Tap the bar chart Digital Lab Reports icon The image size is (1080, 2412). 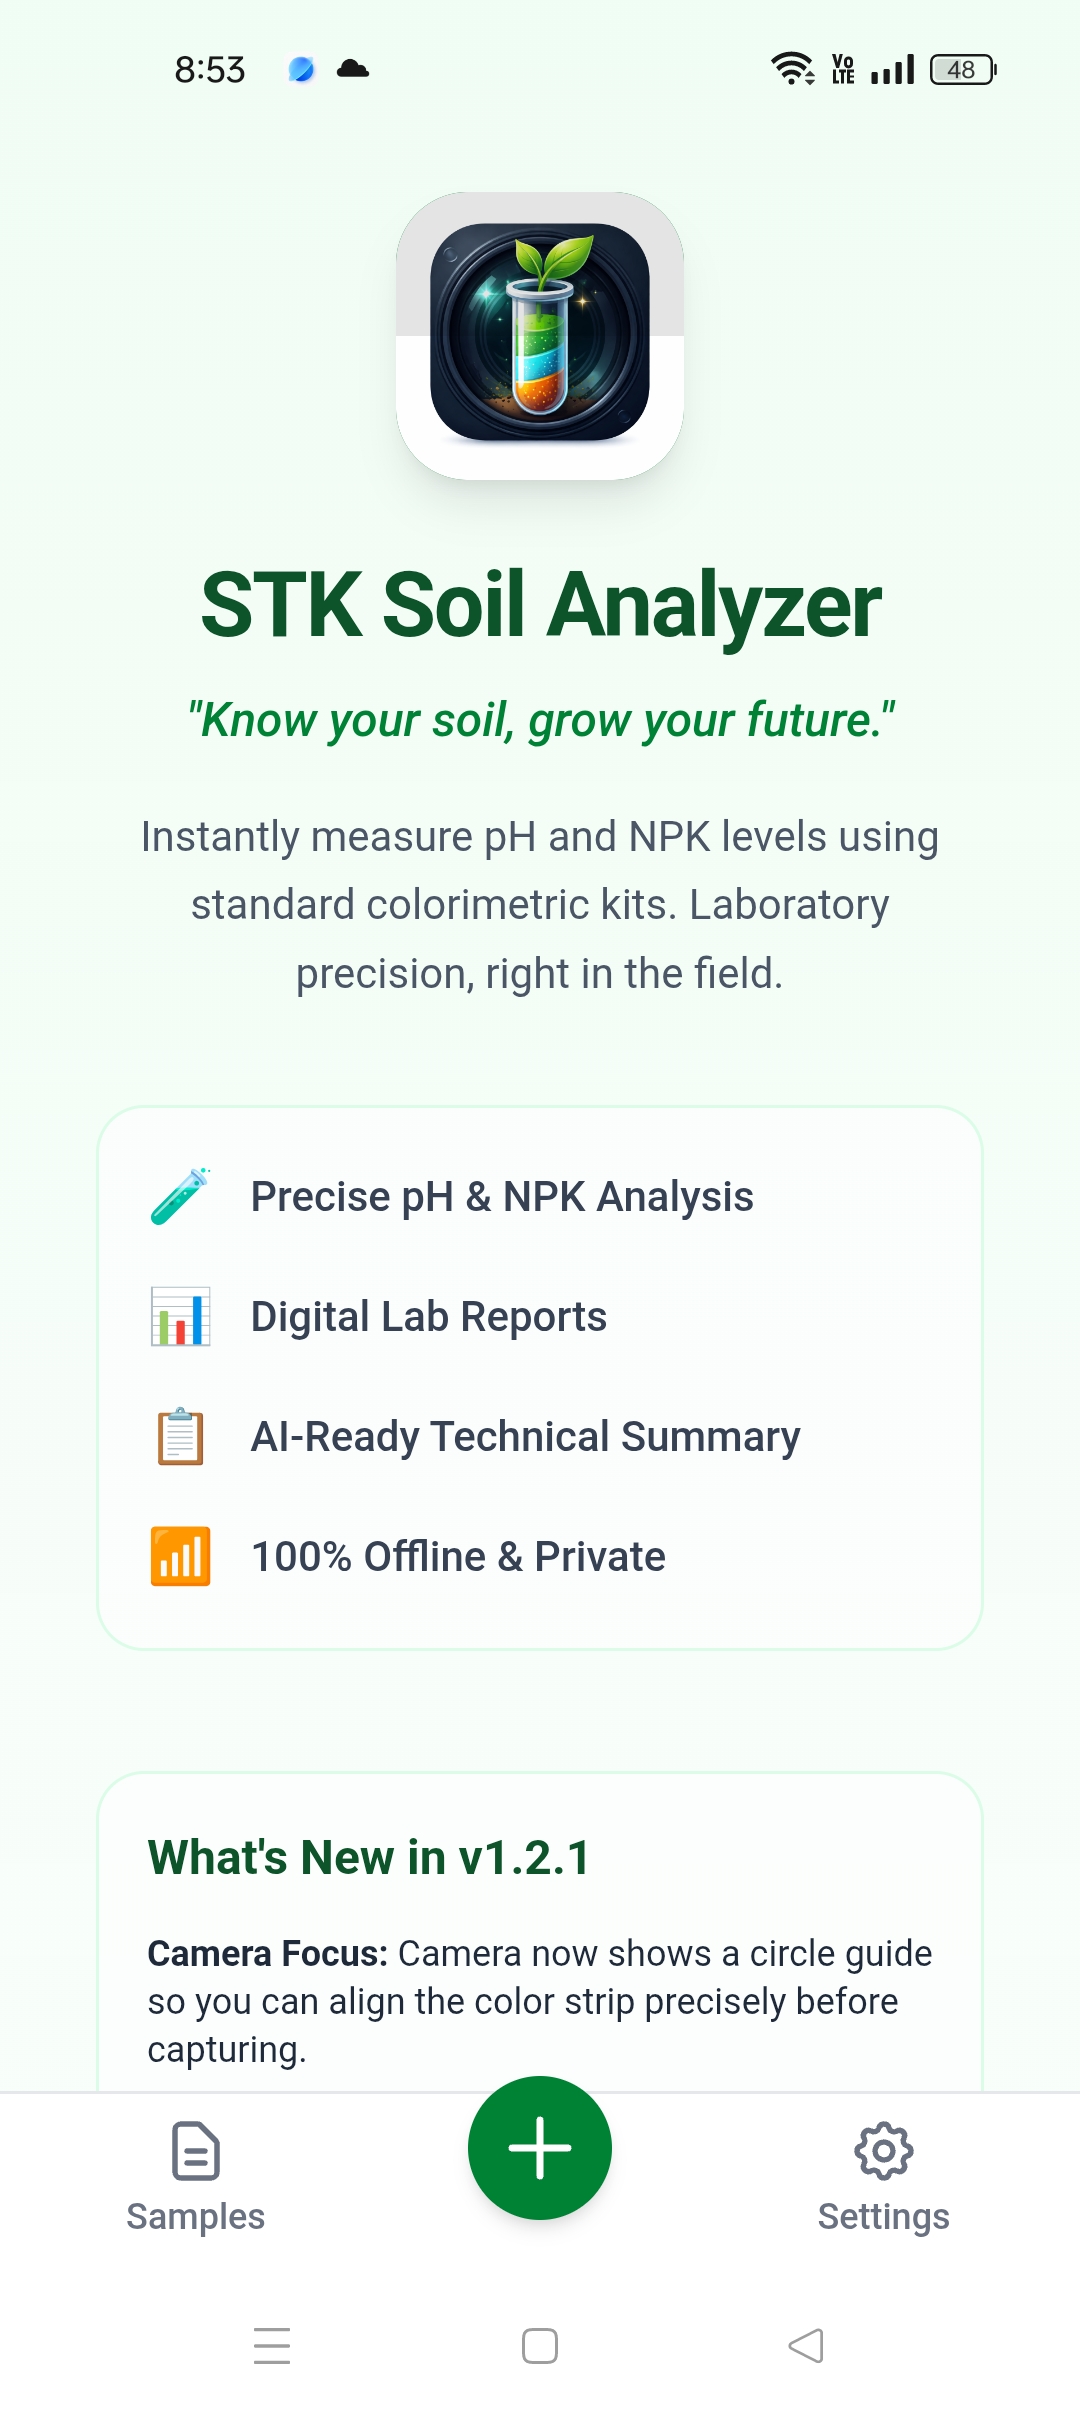click(x=180, y=1316)
